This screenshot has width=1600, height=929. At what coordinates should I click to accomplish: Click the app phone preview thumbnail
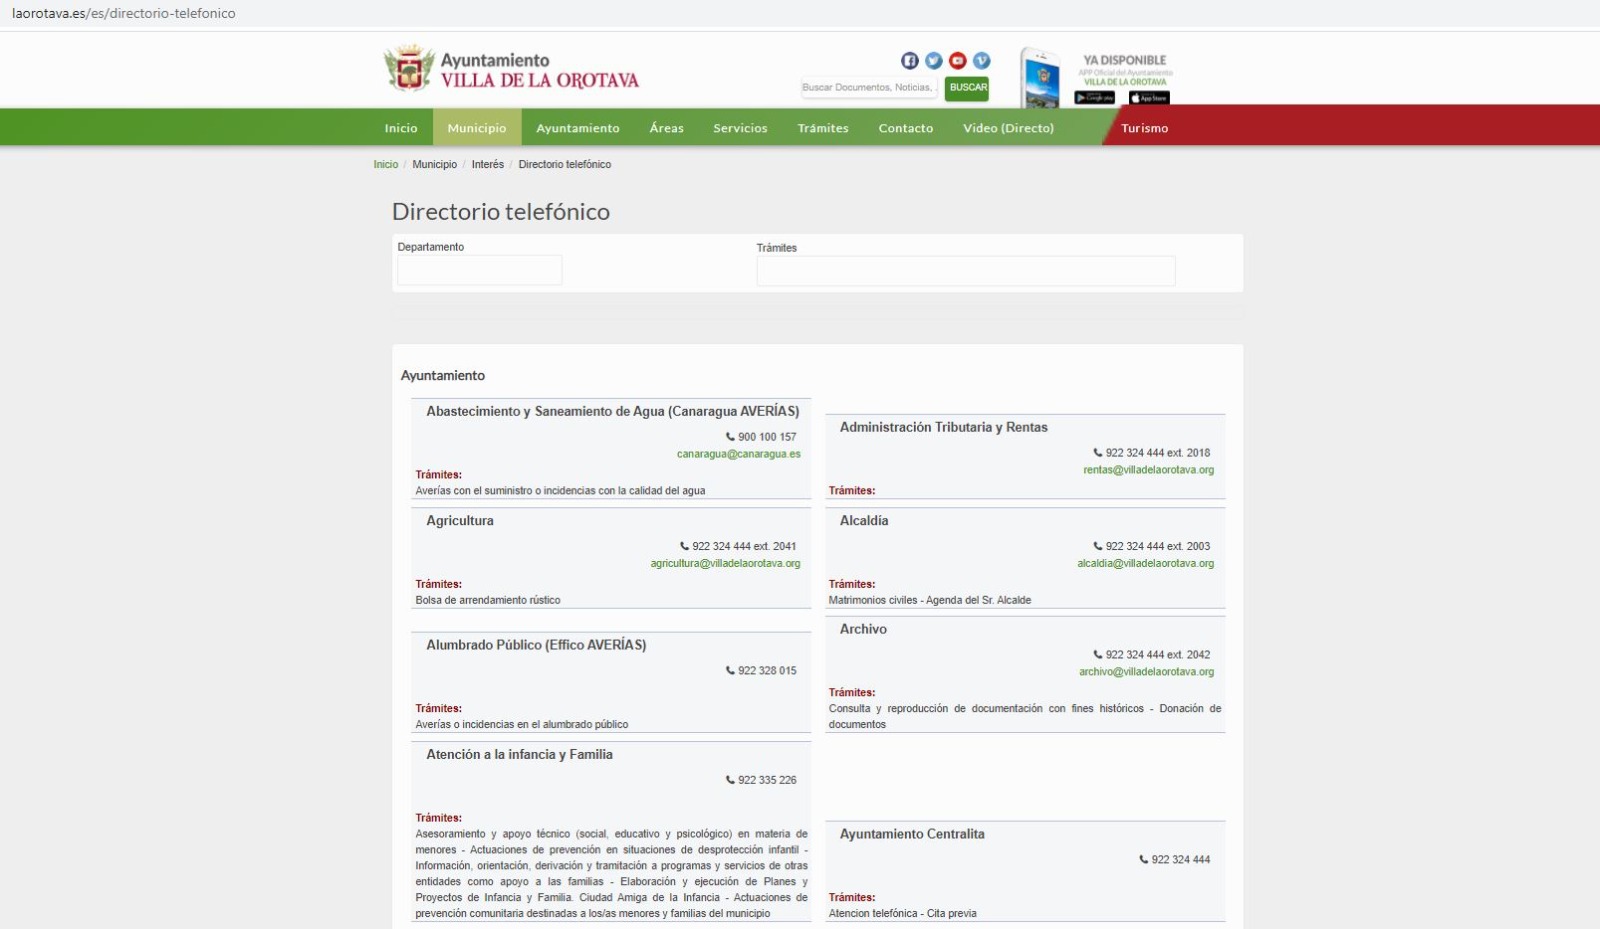tap(1040, 78)
